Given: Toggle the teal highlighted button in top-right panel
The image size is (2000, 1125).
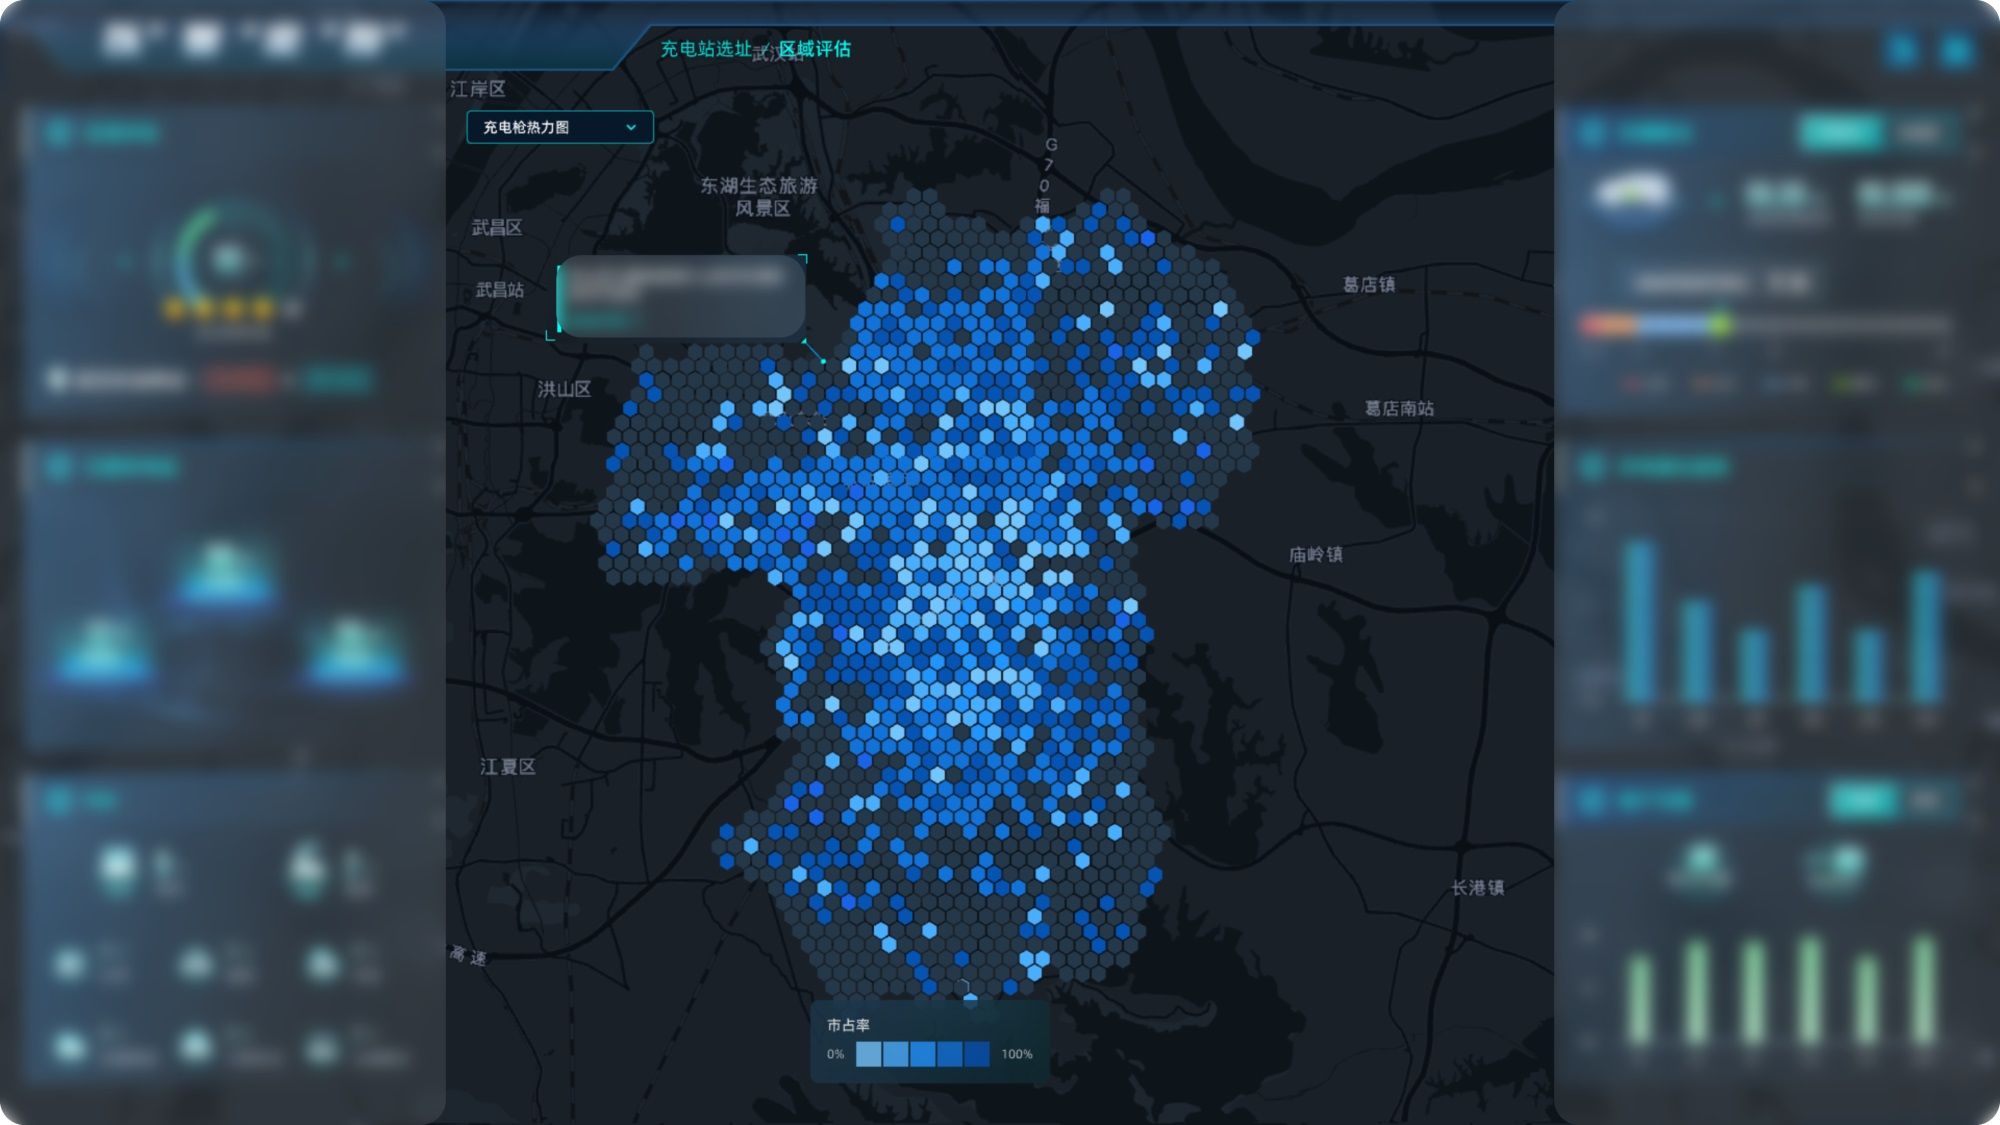Looking at the screenshot, I should tap(1841, 132).
